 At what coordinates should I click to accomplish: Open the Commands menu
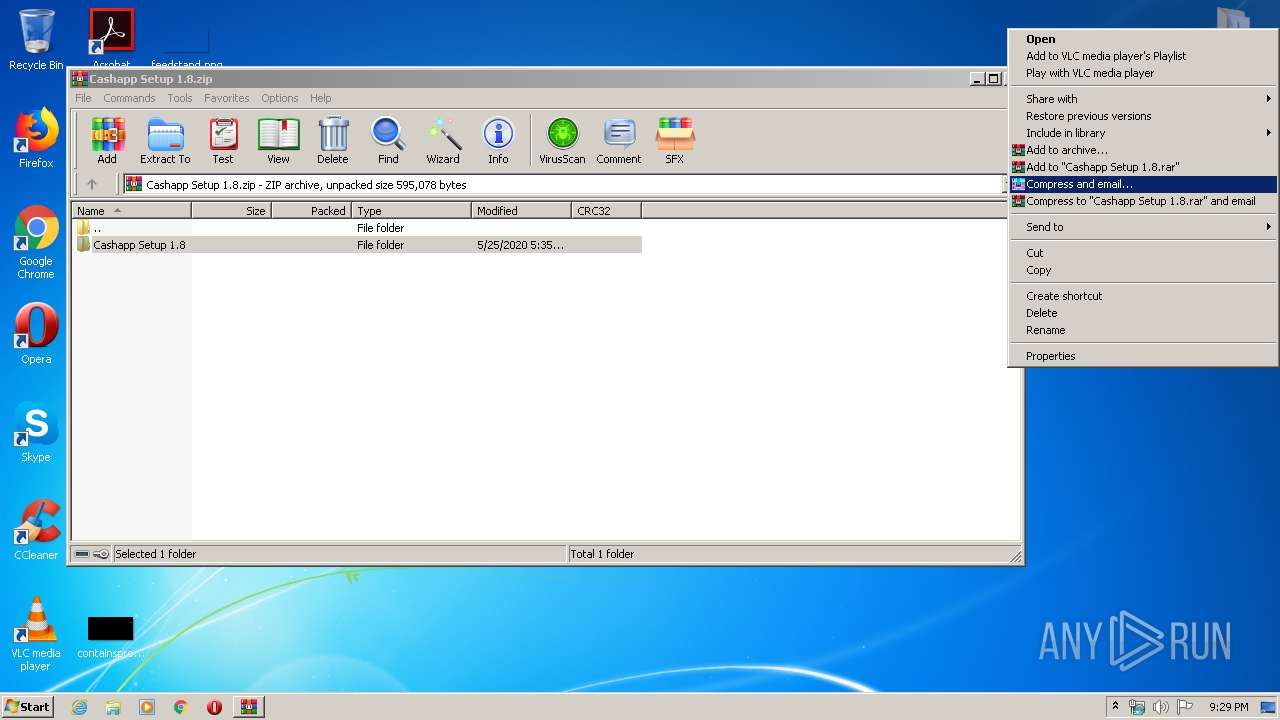coord(129,98)
